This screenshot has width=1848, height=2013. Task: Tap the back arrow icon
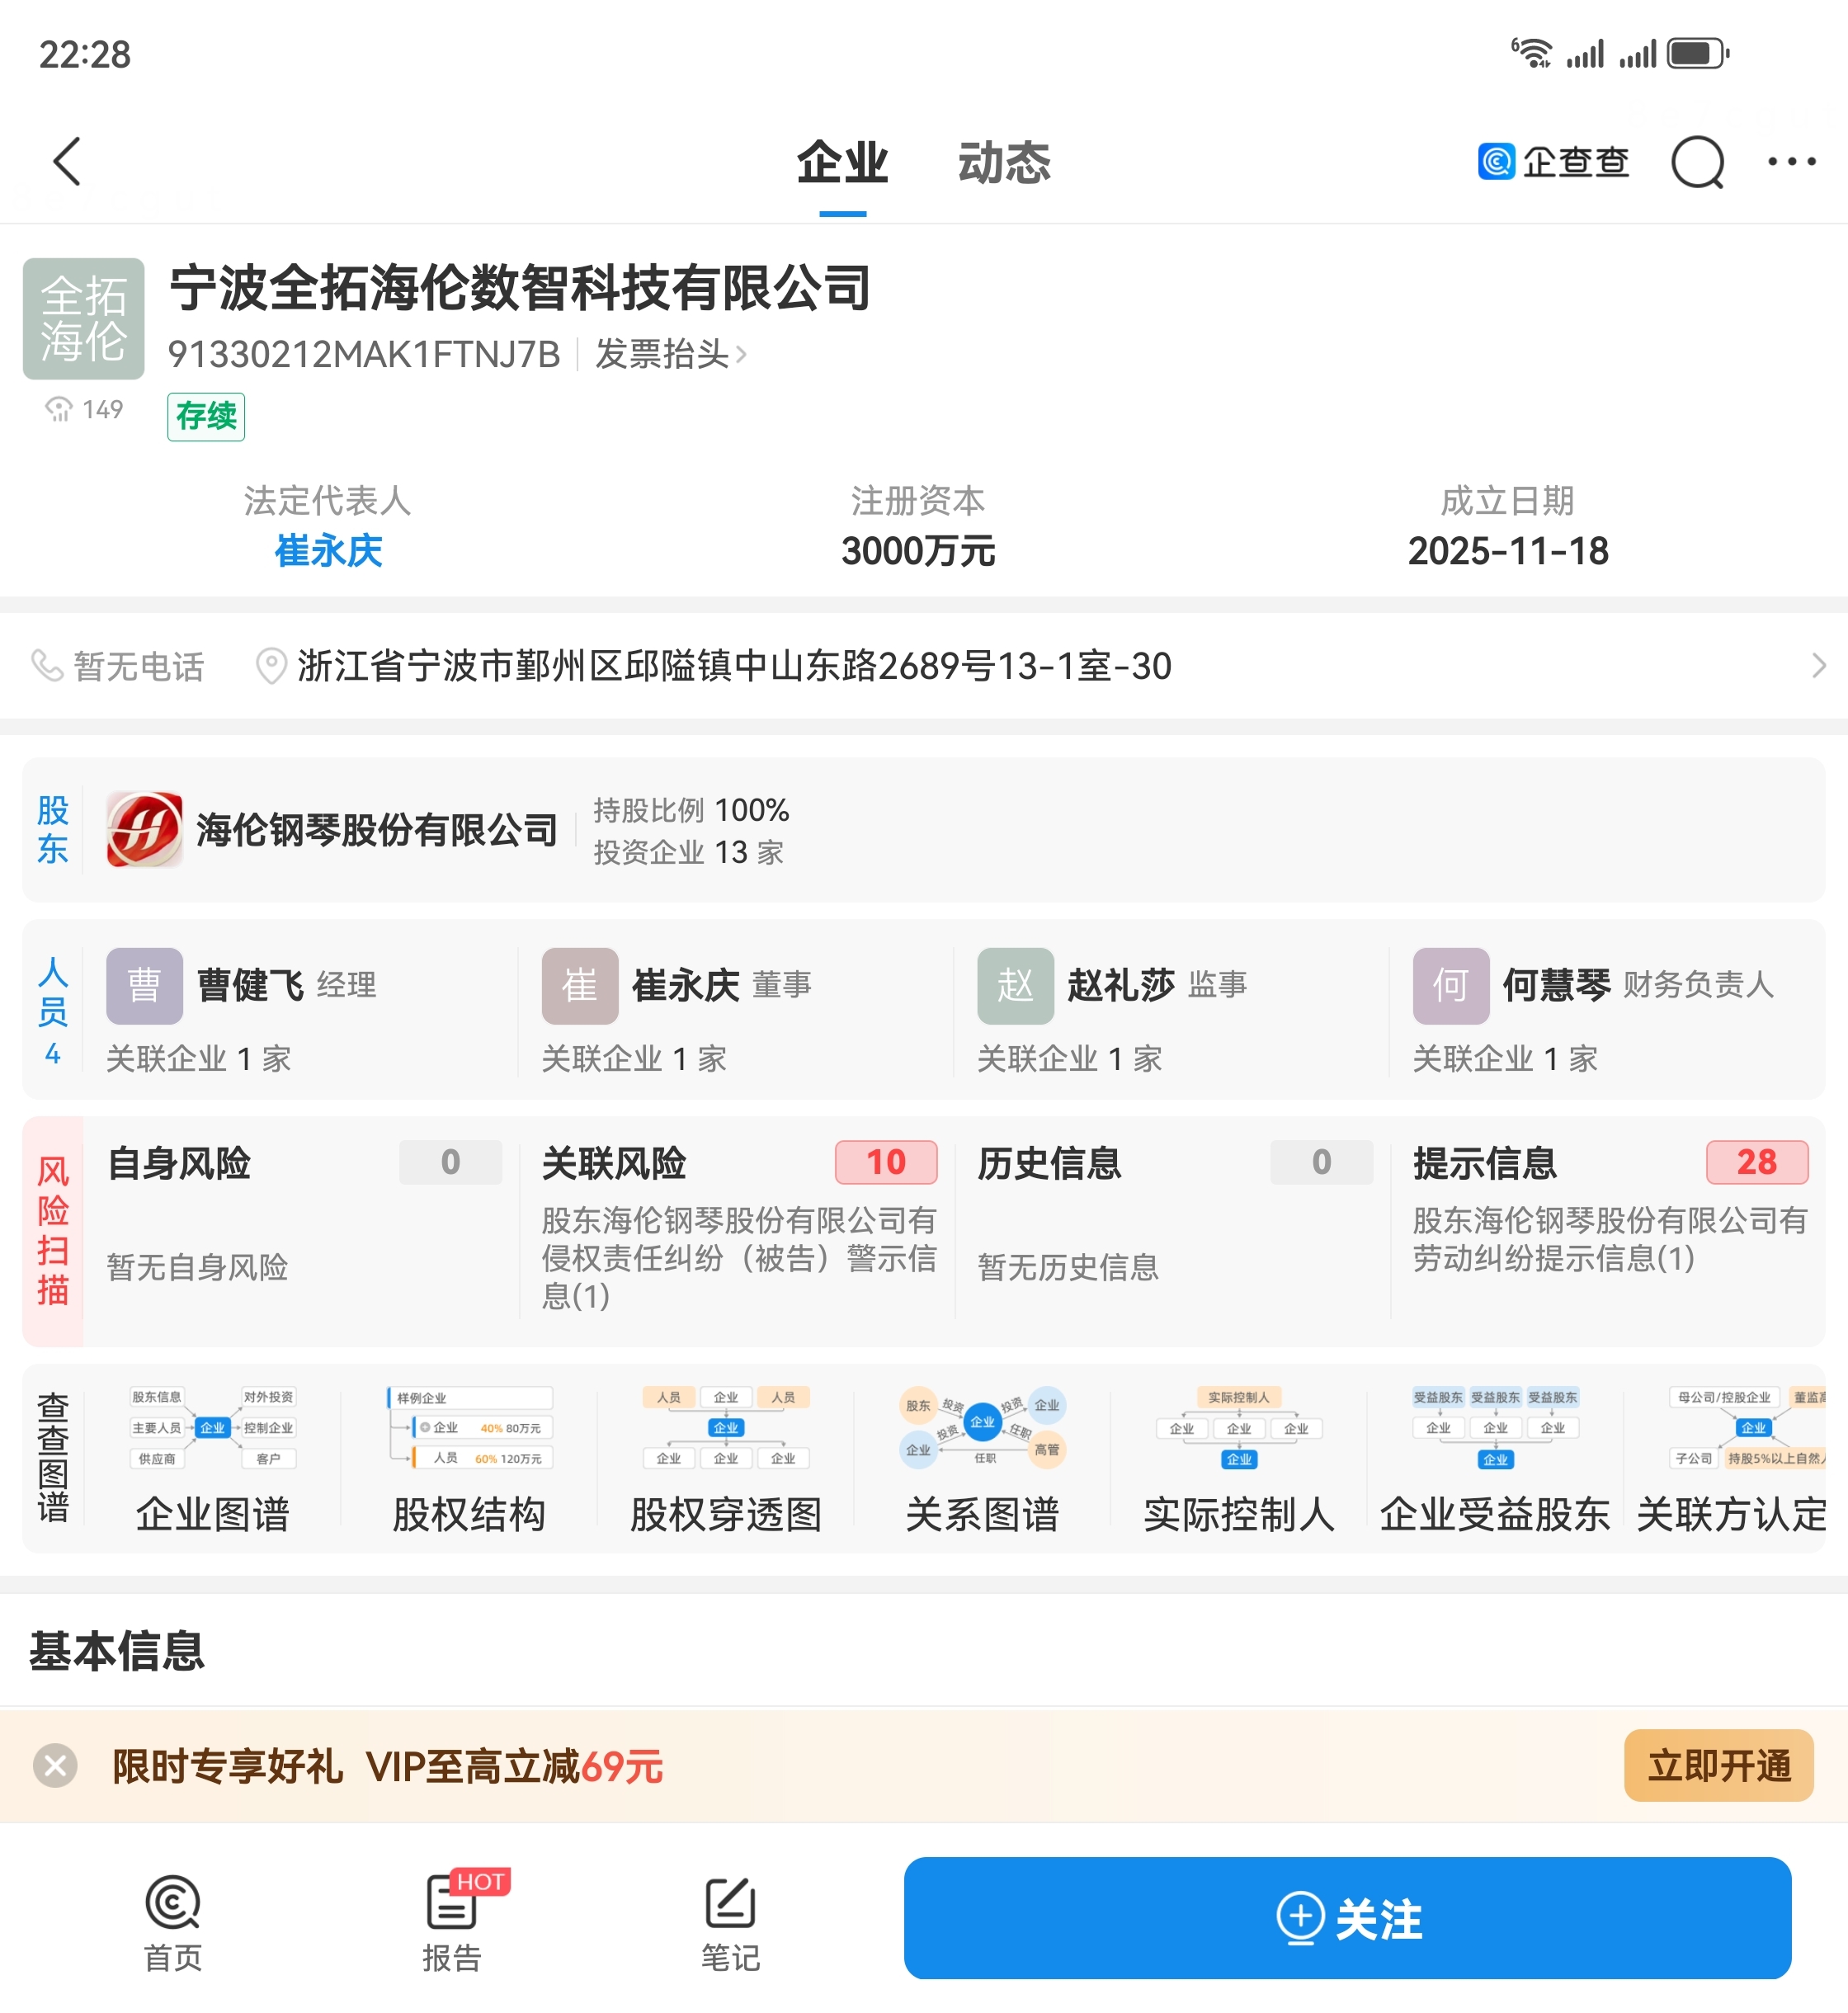pos(67,161)
